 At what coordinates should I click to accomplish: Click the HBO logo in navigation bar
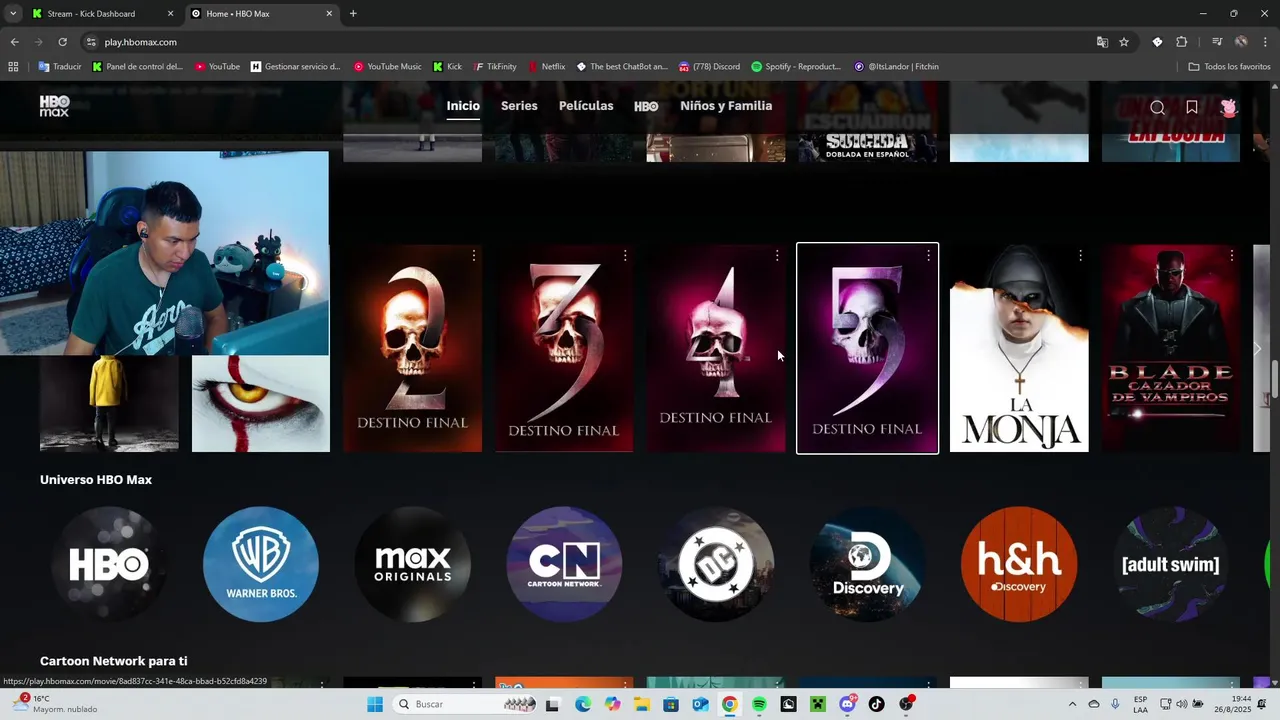pos(646,106)
